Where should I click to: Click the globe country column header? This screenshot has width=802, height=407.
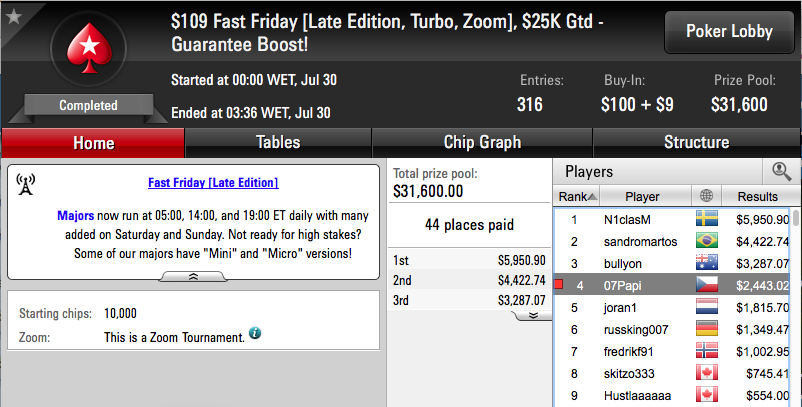(x=706, y=196)
